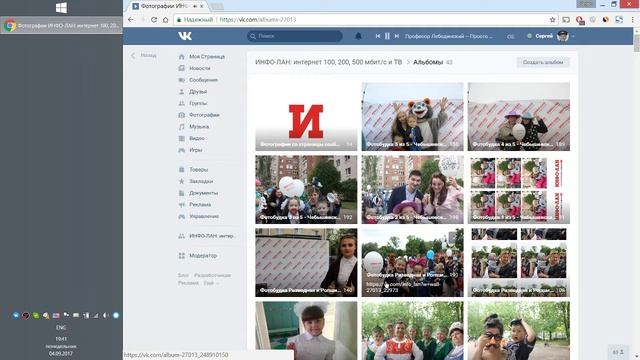This screenshot has width=640, height=360.
Task: Open Chrome three-dot menu
Action: click(633, 20)
